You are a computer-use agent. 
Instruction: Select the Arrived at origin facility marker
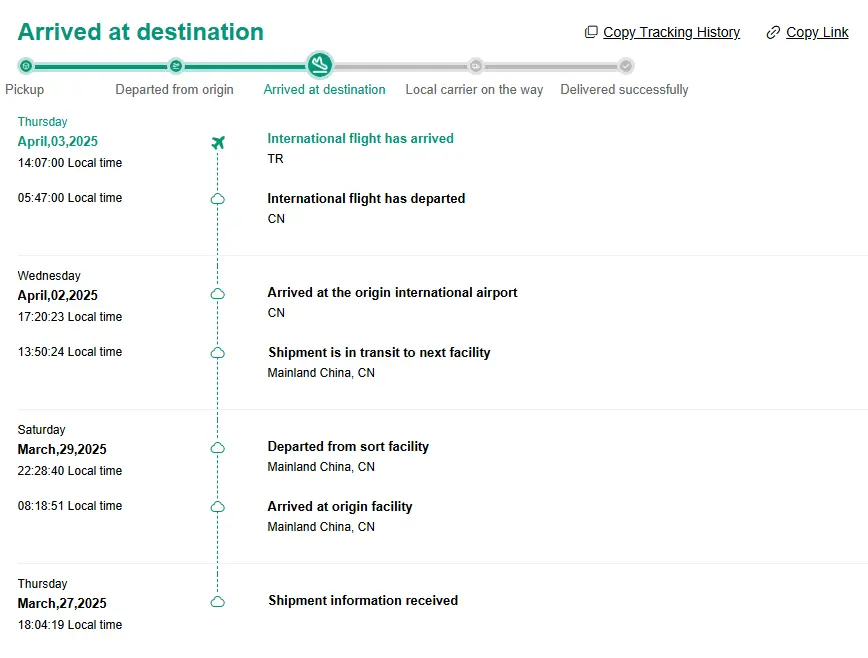[218, 506]
